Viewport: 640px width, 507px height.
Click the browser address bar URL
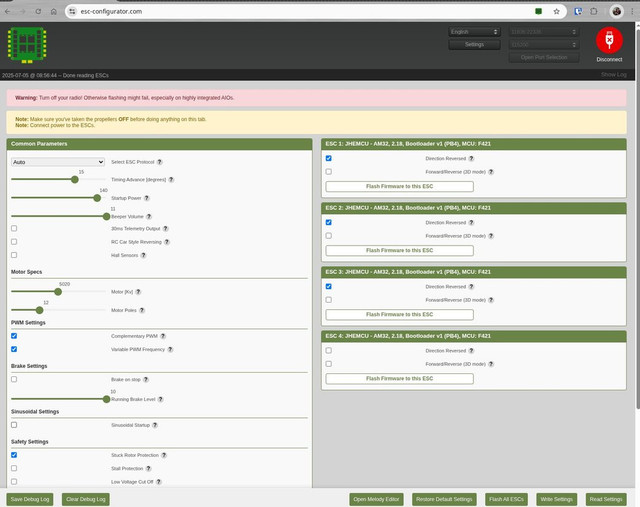(111, 11)
